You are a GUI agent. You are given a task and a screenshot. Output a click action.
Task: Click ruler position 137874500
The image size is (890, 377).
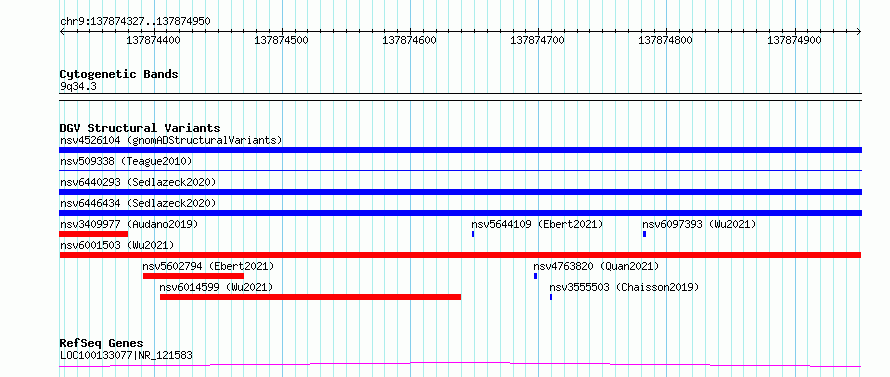click(x=282, y=40)
